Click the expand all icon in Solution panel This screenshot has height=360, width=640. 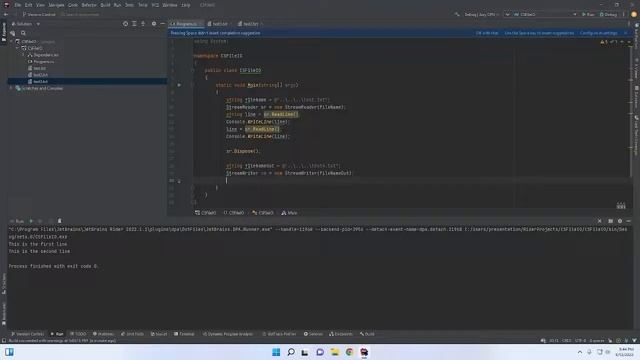coord(134,24)
